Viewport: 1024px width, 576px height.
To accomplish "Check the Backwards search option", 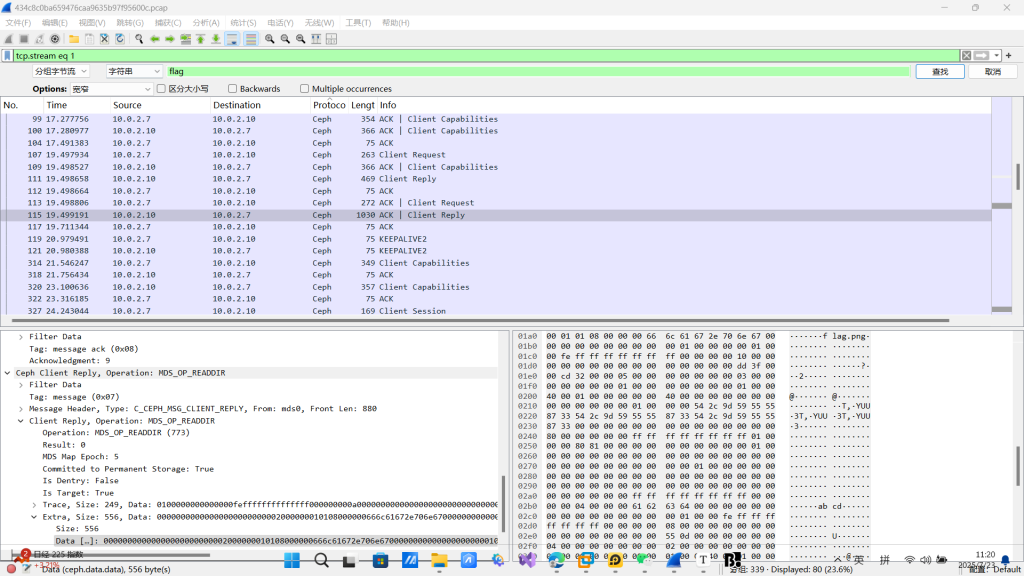I will [x=233, y=89].
